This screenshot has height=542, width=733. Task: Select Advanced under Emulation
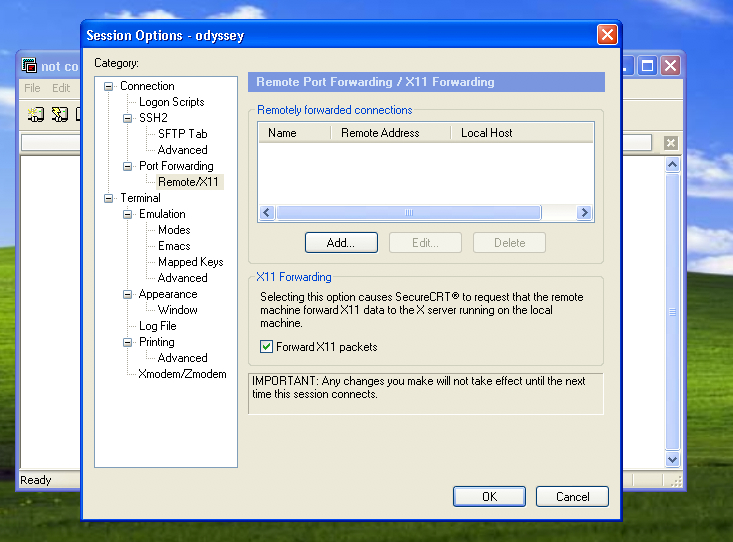click(x=182, y=278)
